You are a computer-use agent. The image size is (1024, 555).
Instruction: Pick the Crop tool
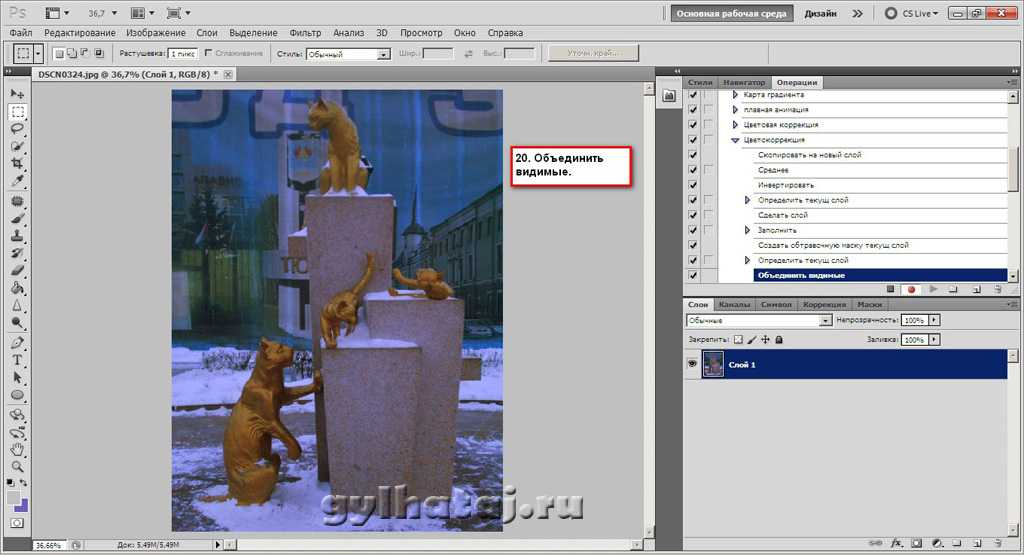(x=17, y=164)
